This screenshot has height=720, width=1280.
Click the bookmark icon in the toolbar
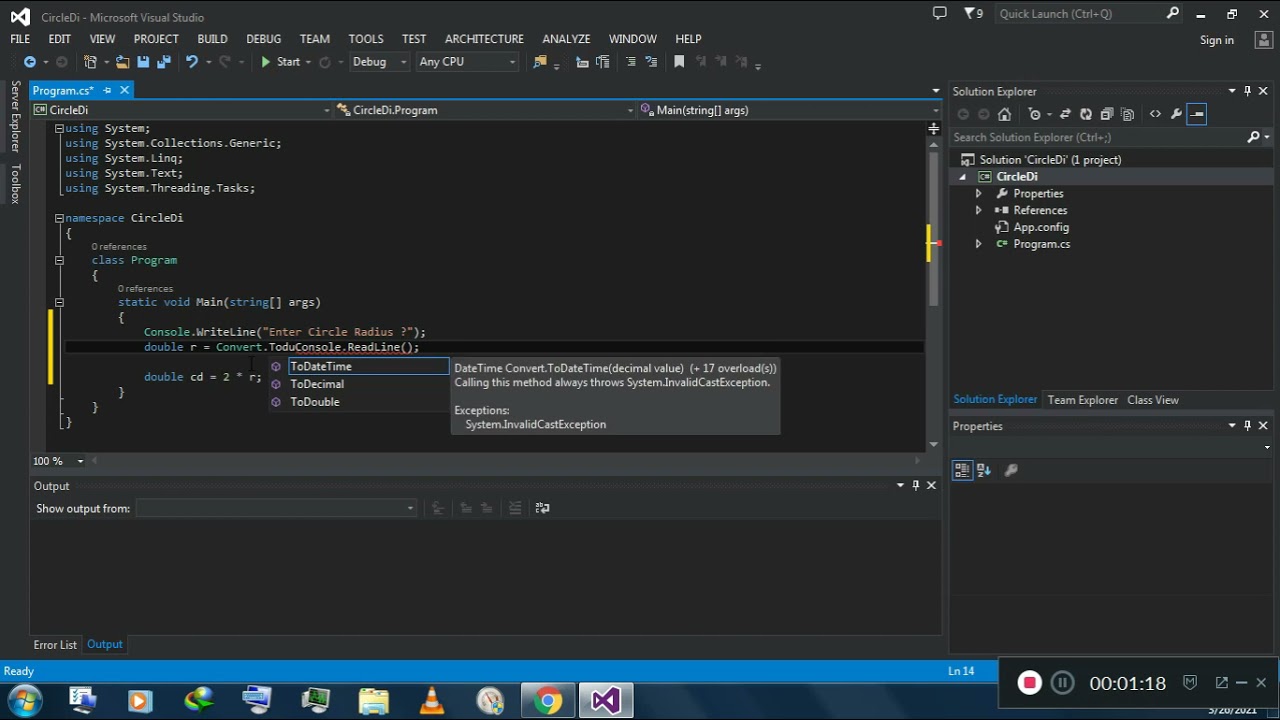coord(679,62)
